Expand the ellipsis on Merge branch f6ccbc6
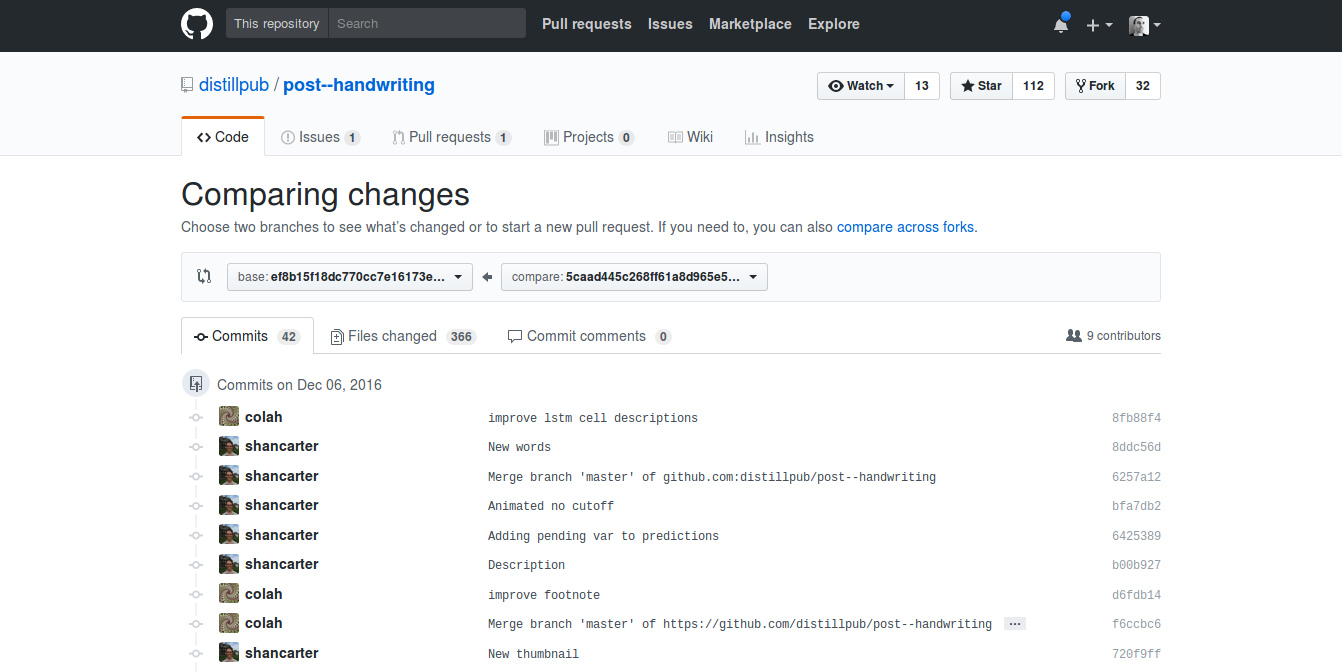Image resolution: width=1342 pixels, height=672 pixels. click(1015, 624)
